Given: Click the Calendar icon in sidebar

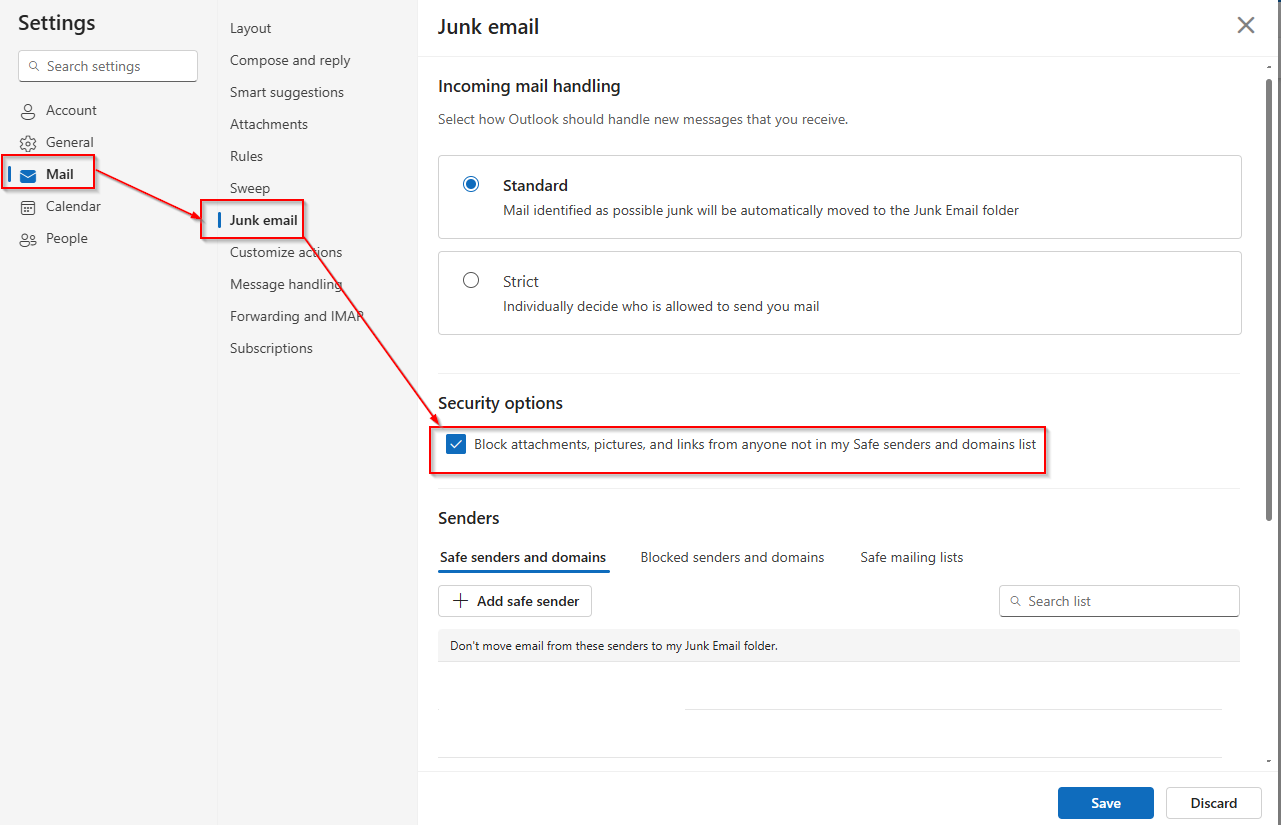Looking at the screenshot, I should pos(28,207).
